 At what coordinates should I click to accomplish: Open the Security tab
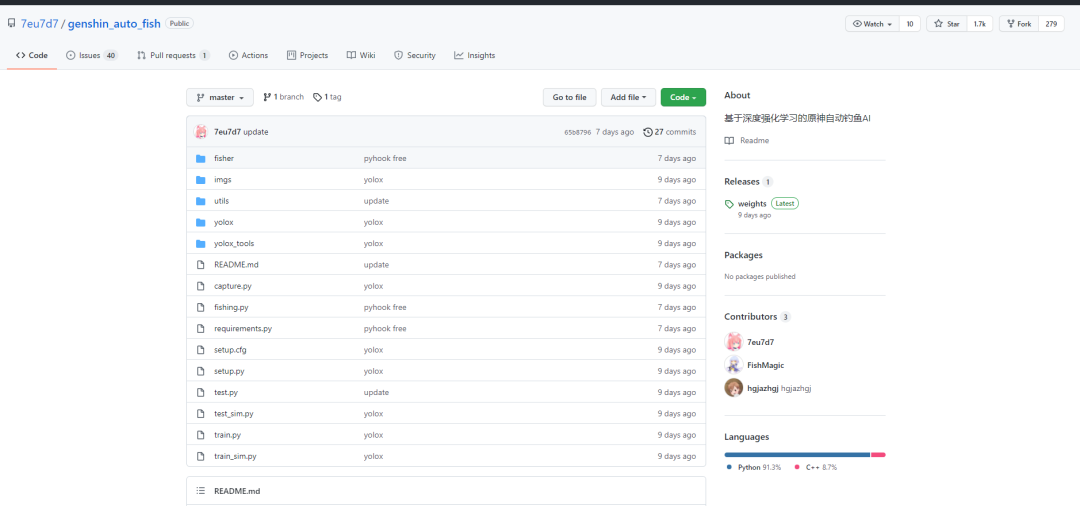(415, 55)
